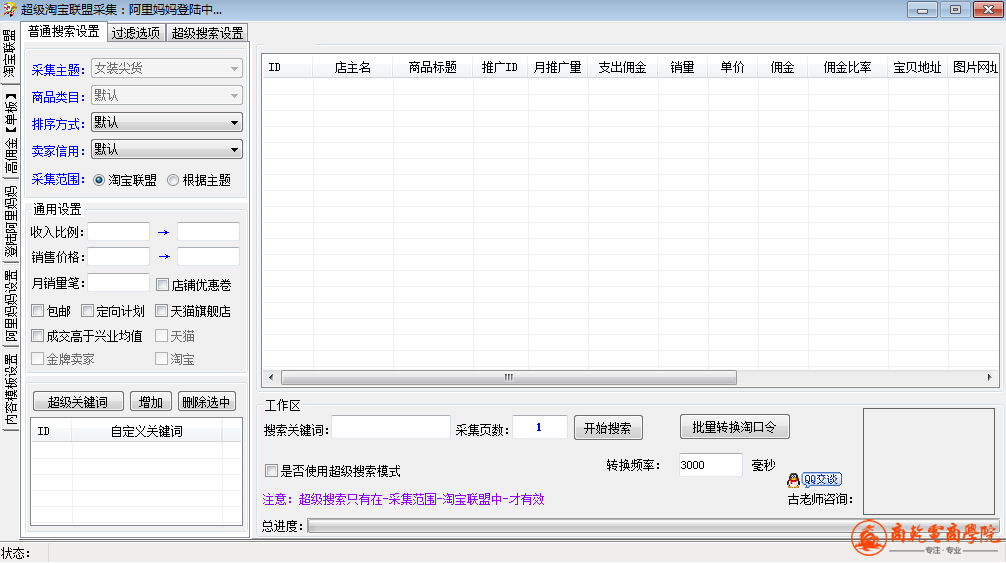The image size is (1006, 563).
Task: Click 店主名 column header
Action: 353,67
